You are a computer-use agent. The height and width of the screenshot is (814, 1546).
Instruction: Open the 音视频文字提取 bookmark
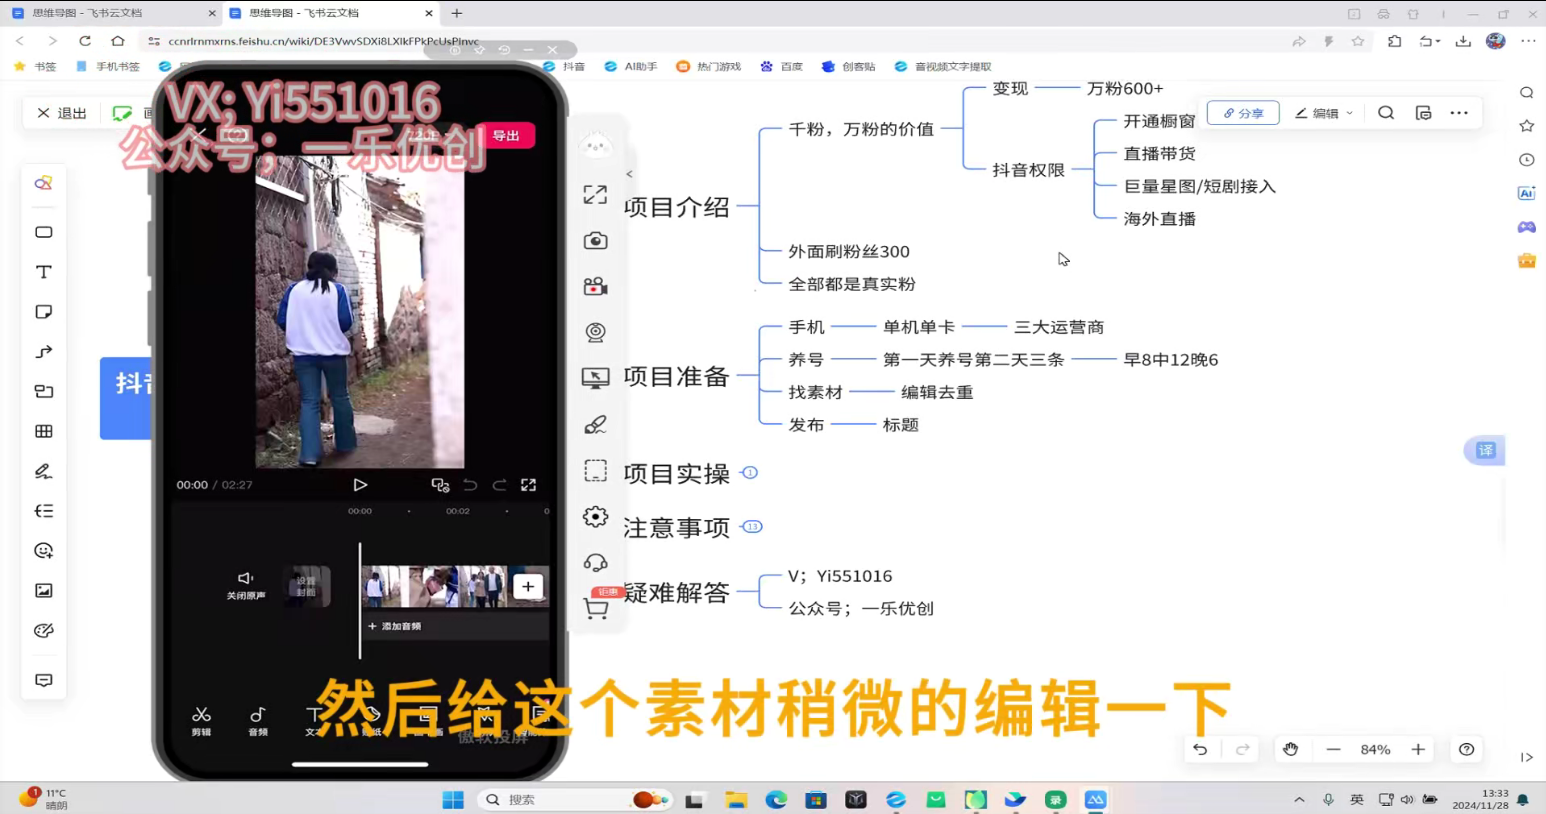[943, 66]
